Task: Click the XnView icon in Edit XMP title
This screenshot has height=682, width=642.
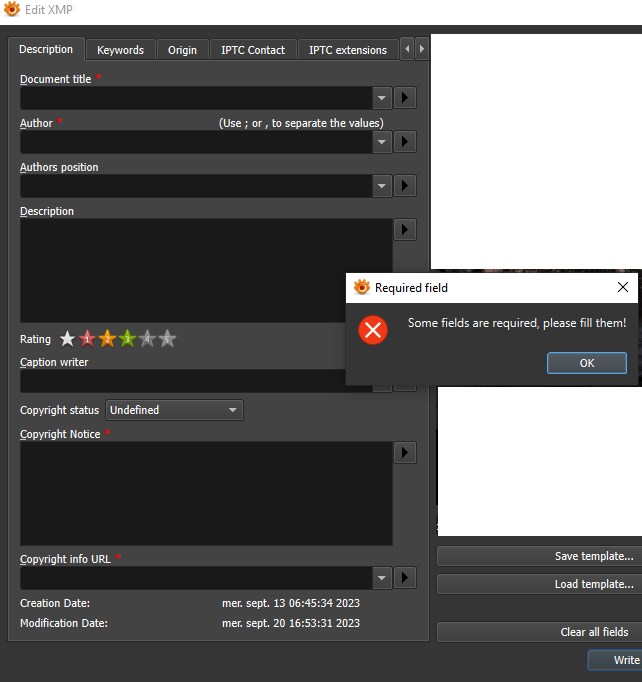Action: pos(12,9)
